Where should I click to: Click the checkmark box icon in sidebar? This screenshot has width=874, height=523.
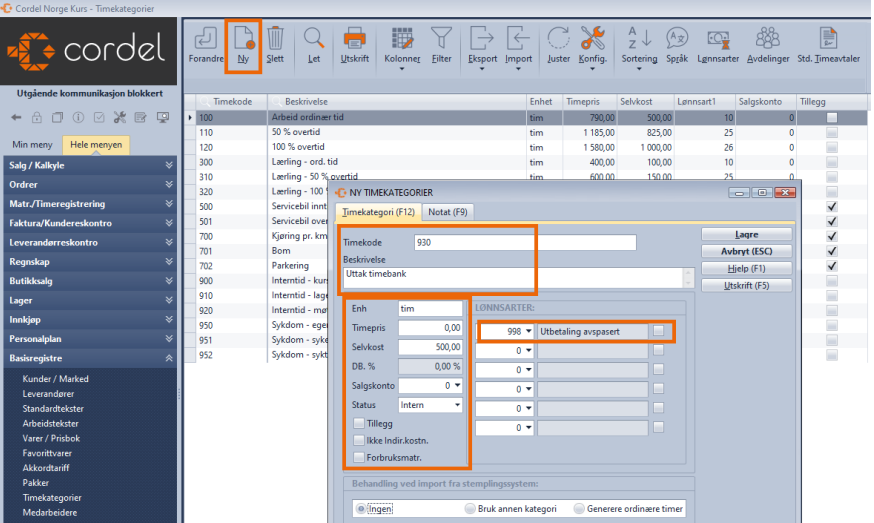[99, 118]
